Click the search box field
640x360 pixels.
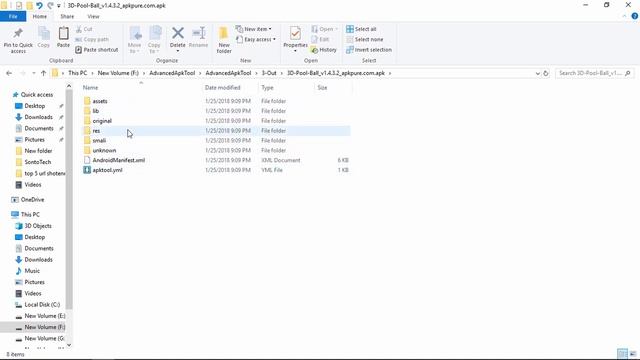[x=594, y=73]
